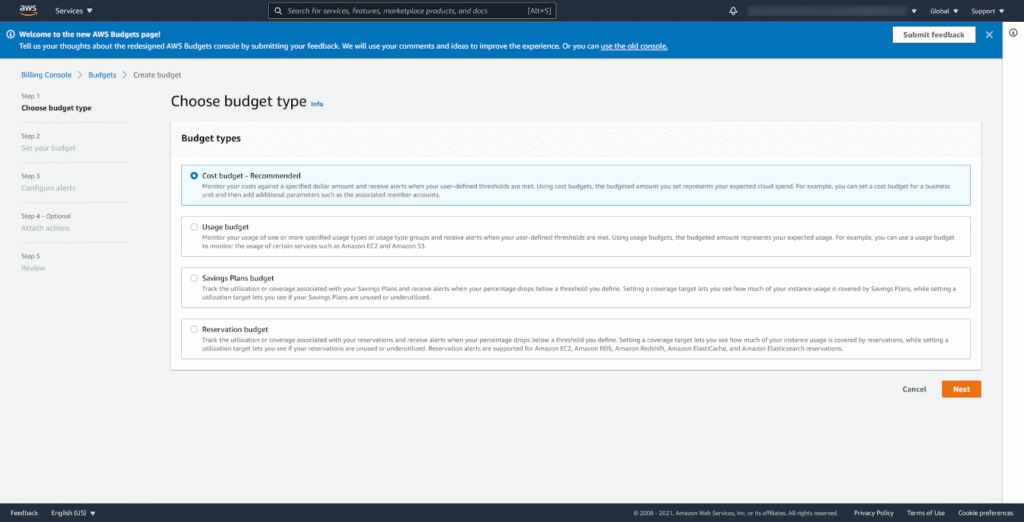Close the welcome banner
This screenshot has width=1024, height=522.
click(x=989, y=35)
